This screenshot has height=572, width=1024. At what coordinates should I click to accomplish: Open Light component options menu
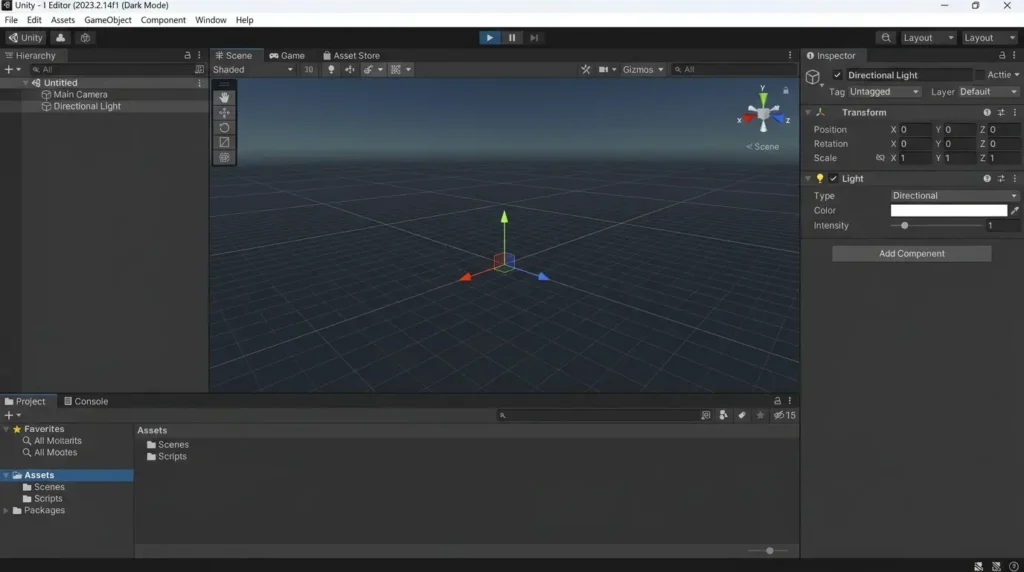pos(1015,178)
